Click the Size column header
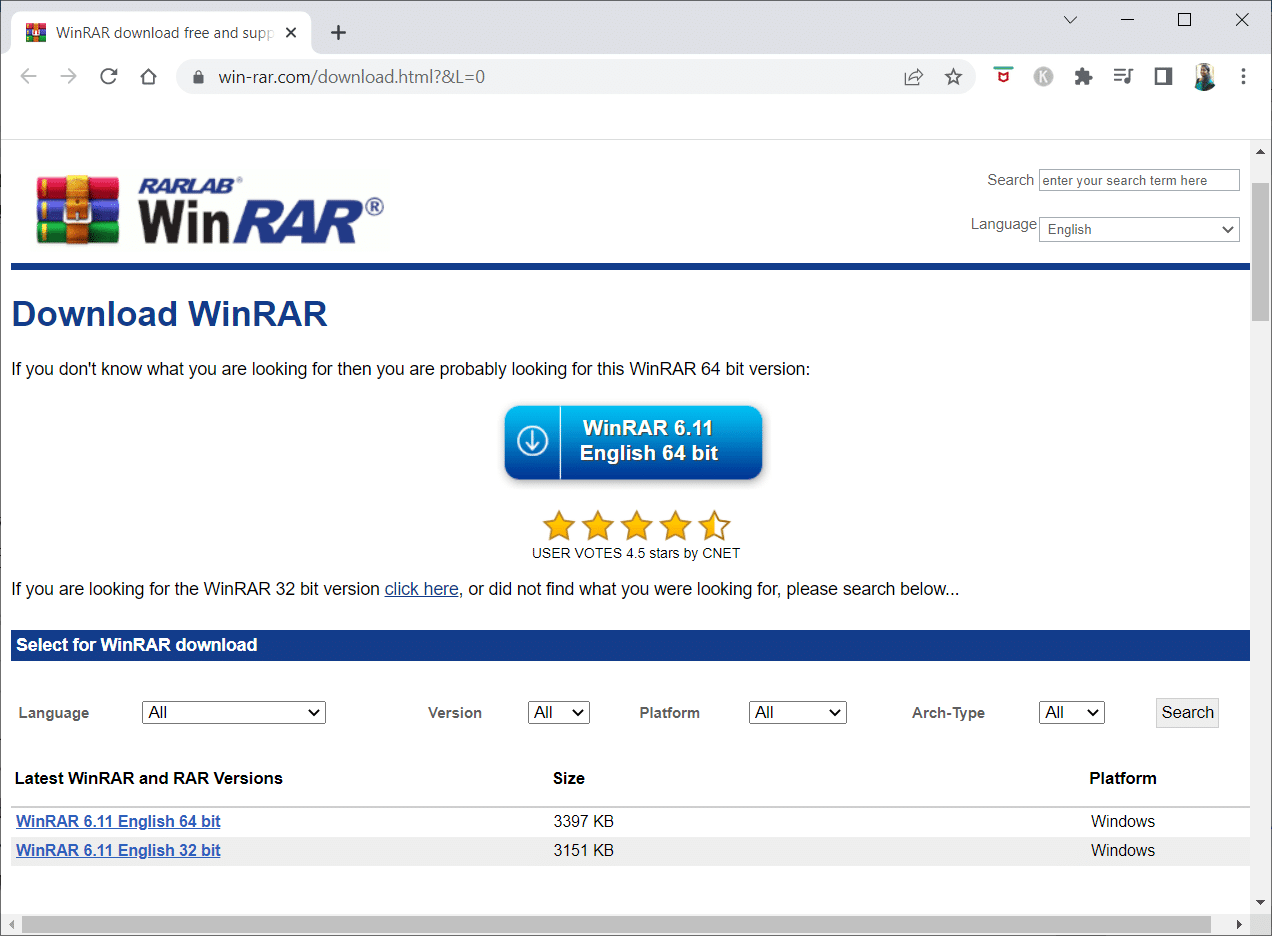1272x936 pixels. [x=569, y=778]
